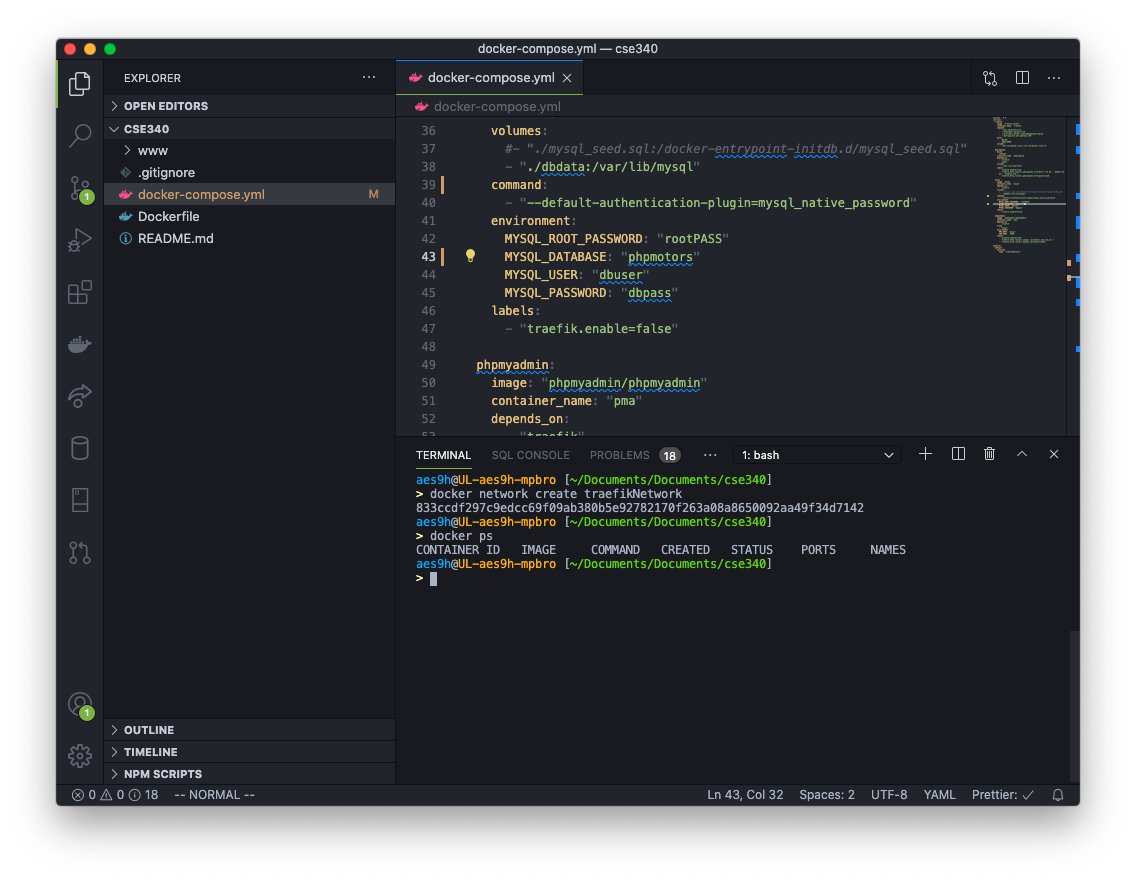The image size is (1136, 880).
Task: Switch to the PROBLEMS tab
Action: 619,454
